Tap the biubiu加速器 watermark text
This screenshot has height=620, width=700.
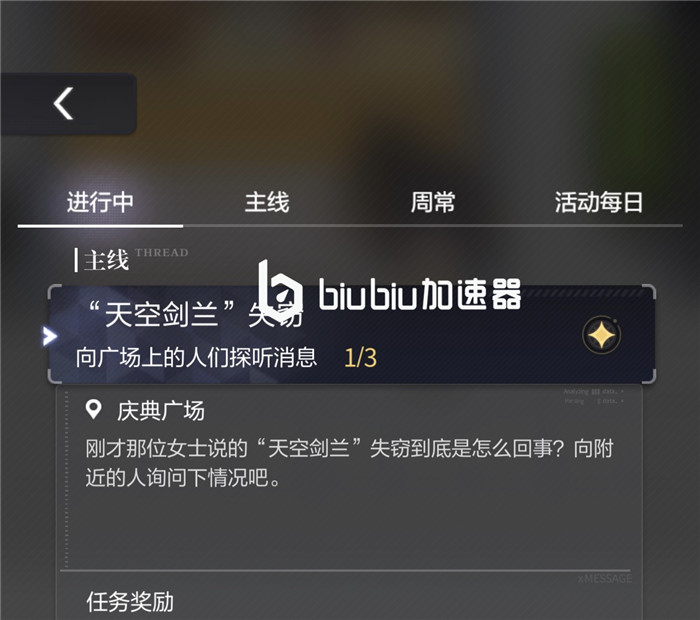coord(419,294)
